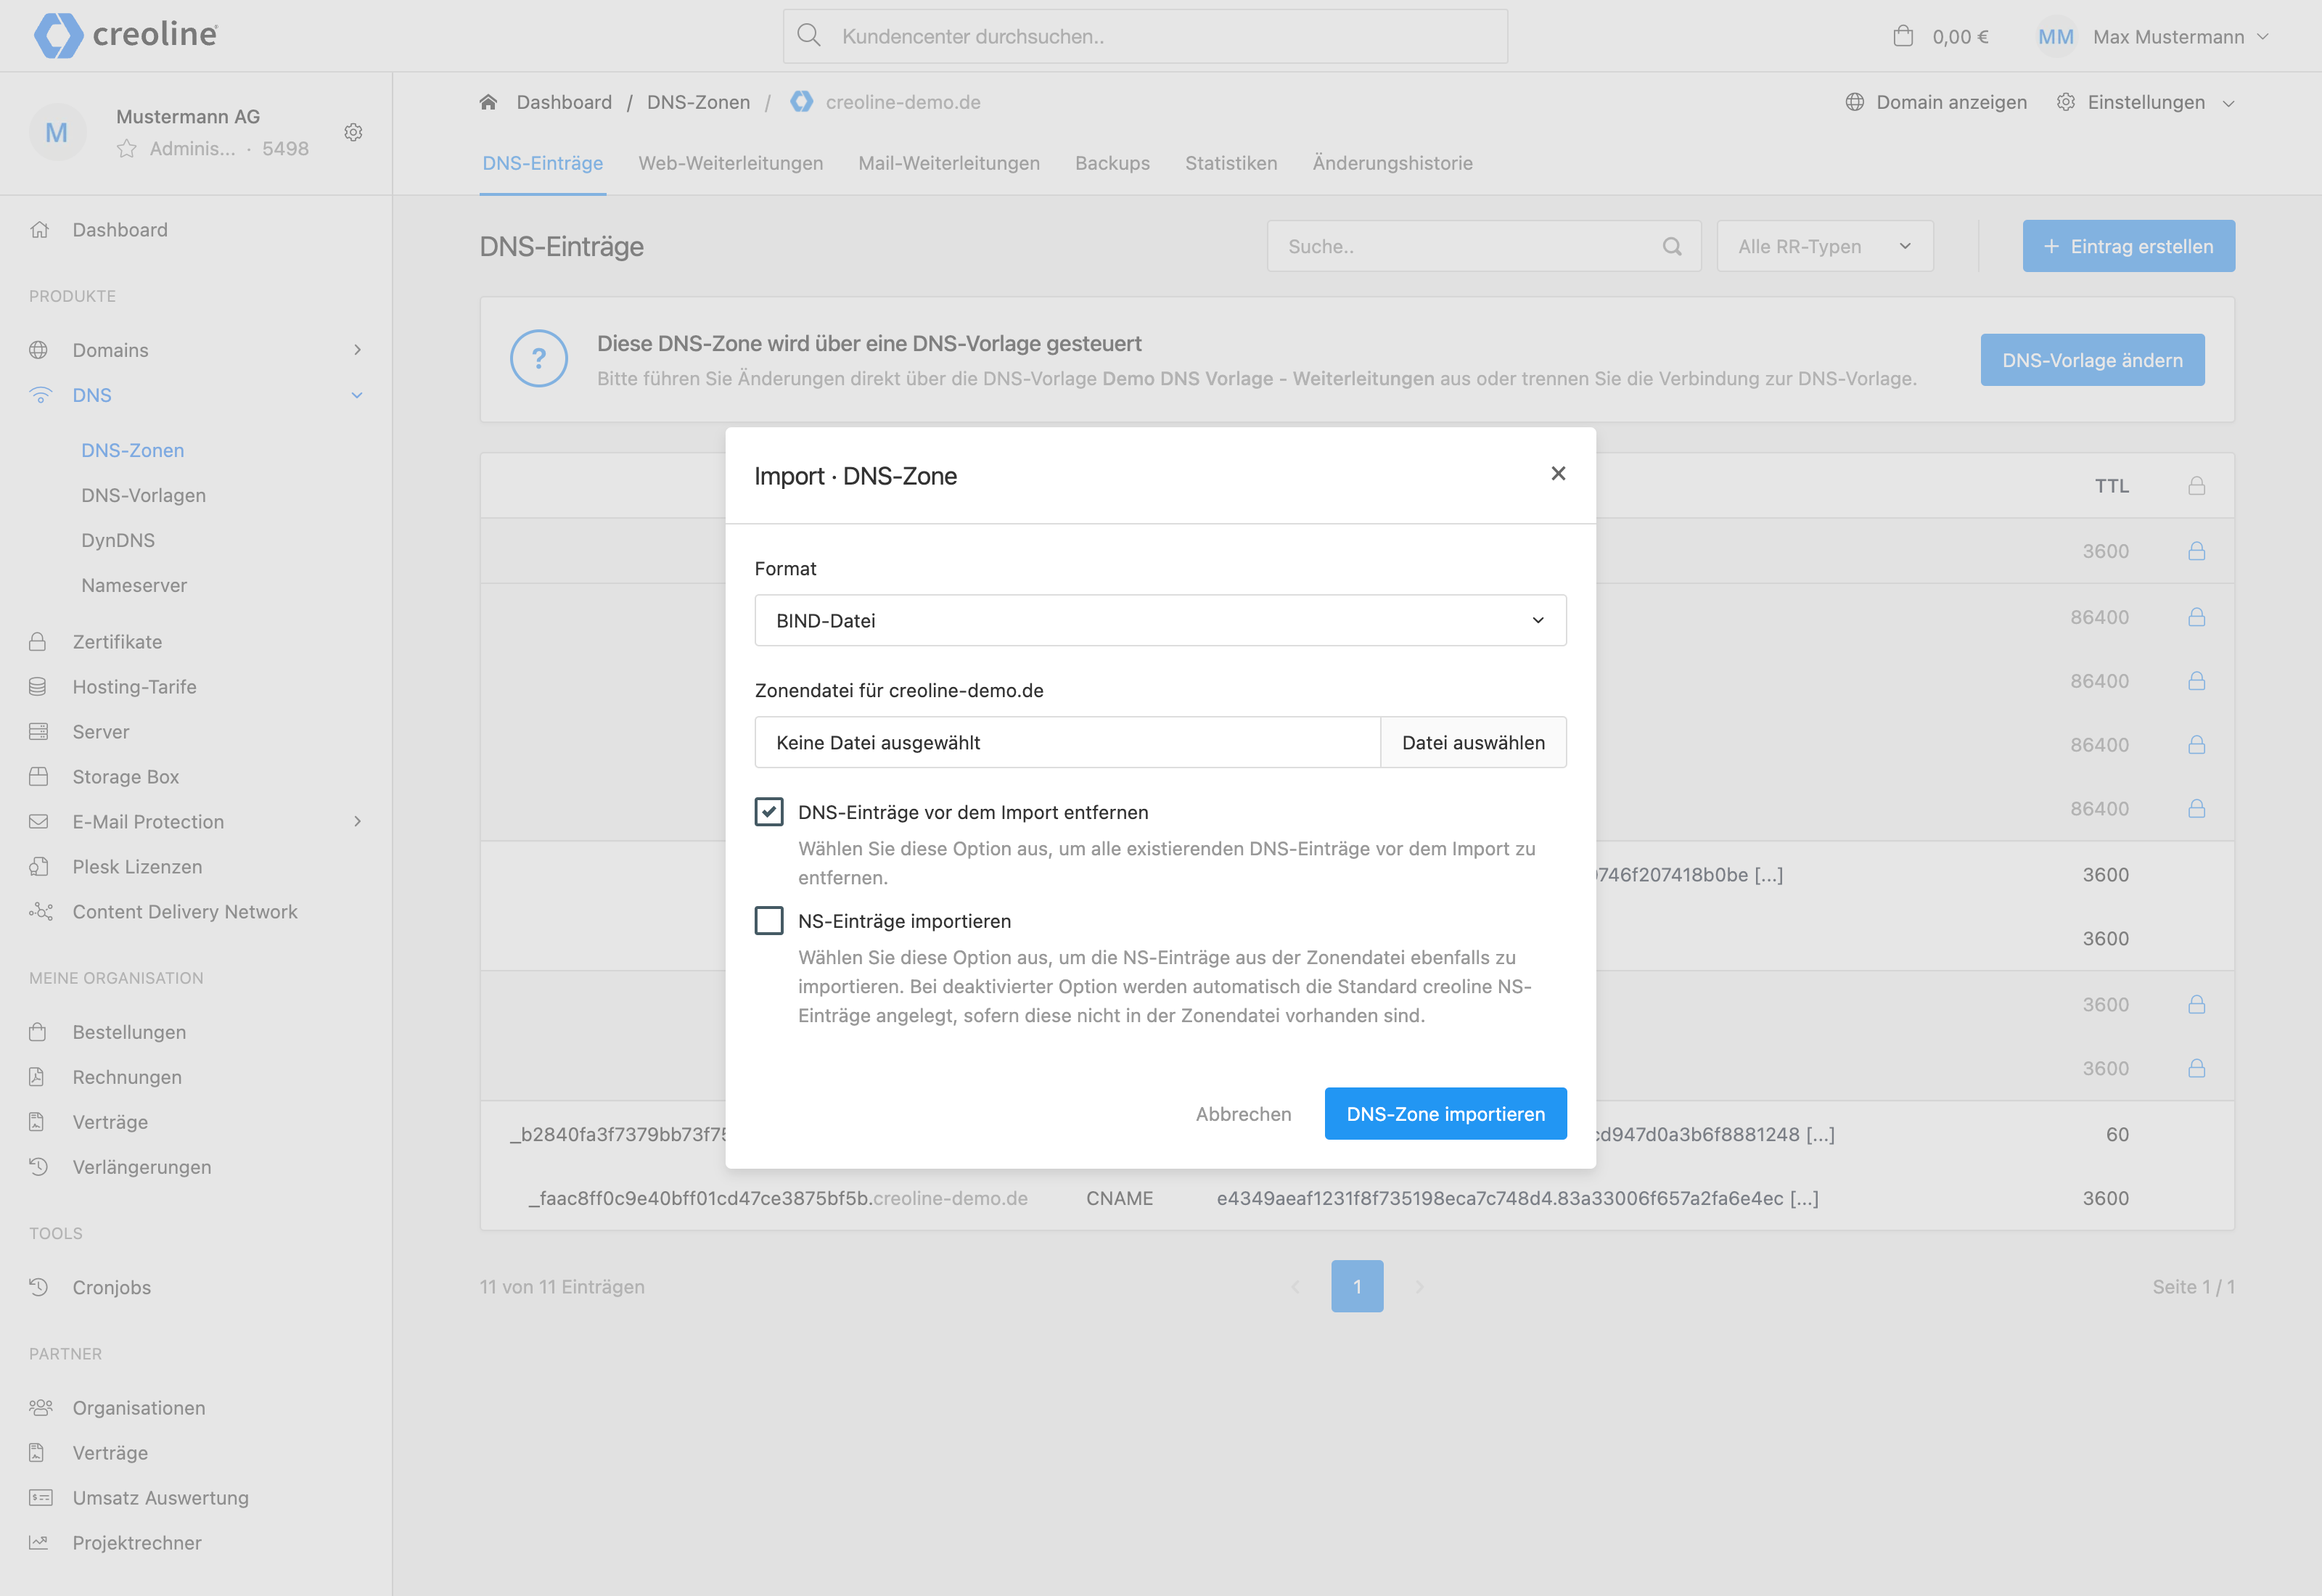2322x1596 pixels.
Task: Open the Statistiken tab
Action: click(1231, 163)
